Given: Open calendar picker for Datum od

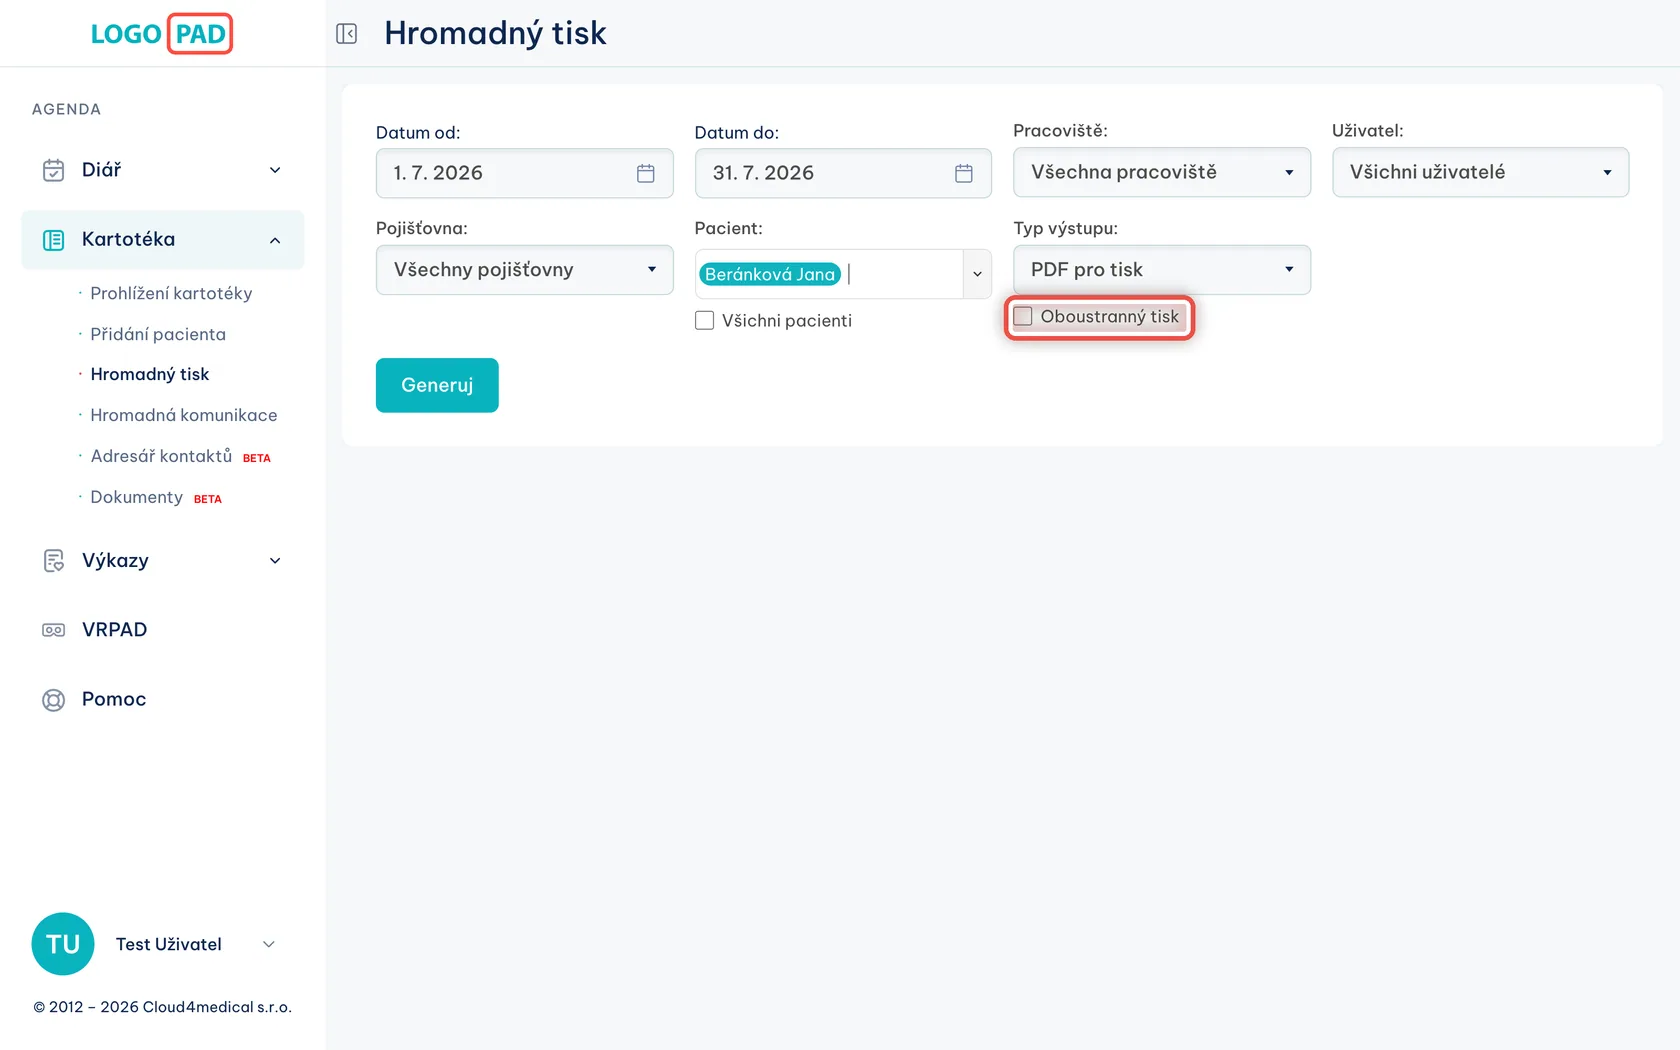Looking at the screenshot, I should point(646,173).
